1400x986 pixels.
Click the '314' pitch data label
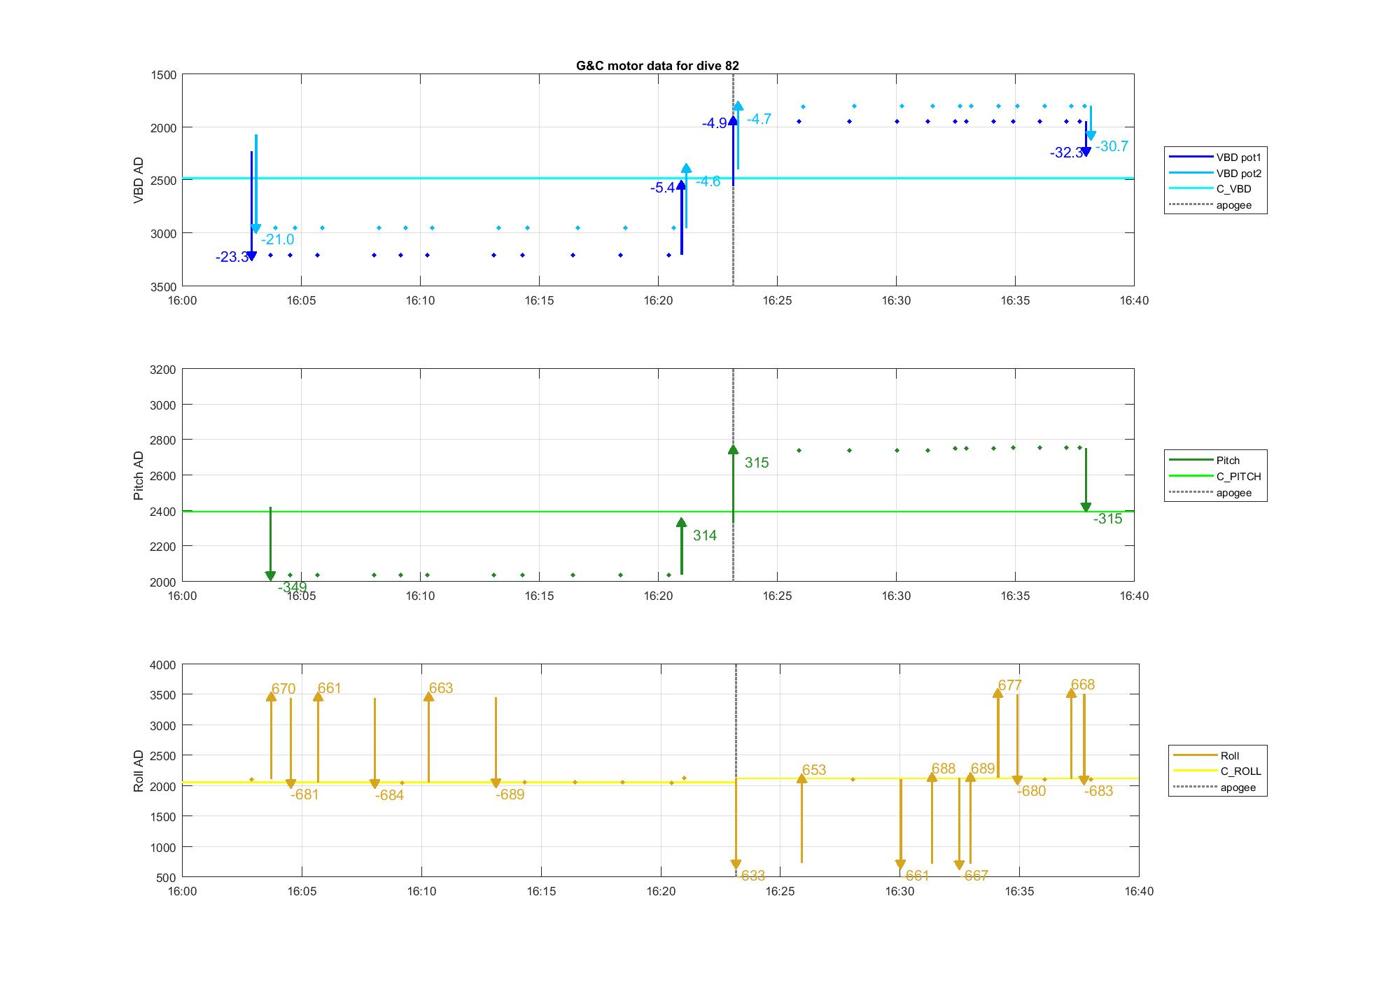click(705, 536)
